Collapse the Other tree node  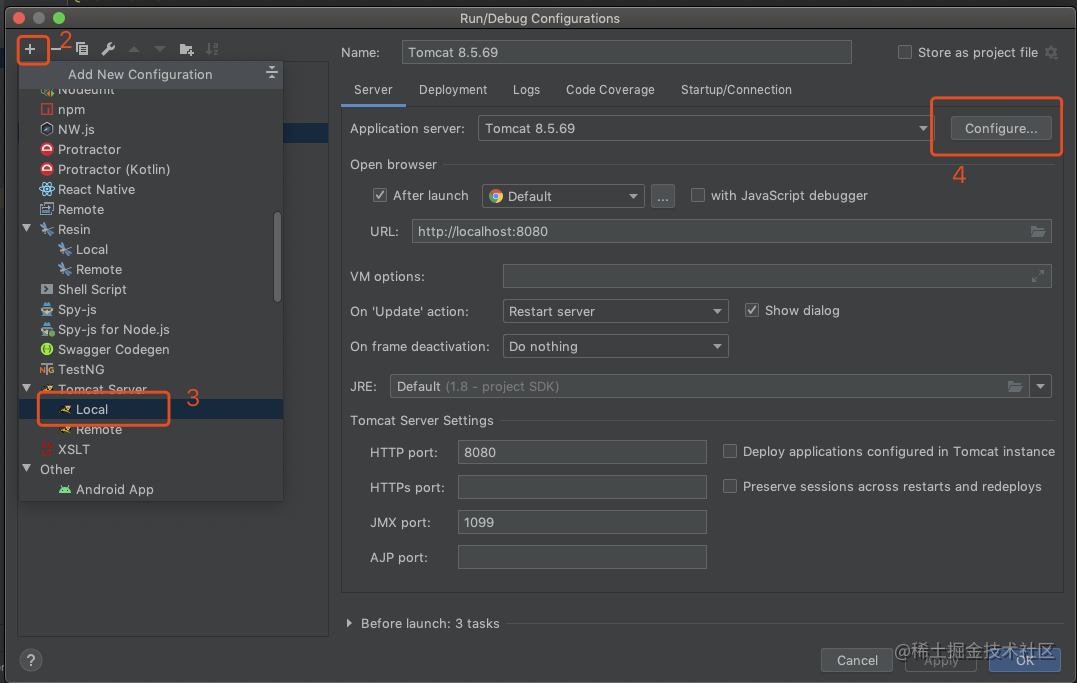coord(27,469)
